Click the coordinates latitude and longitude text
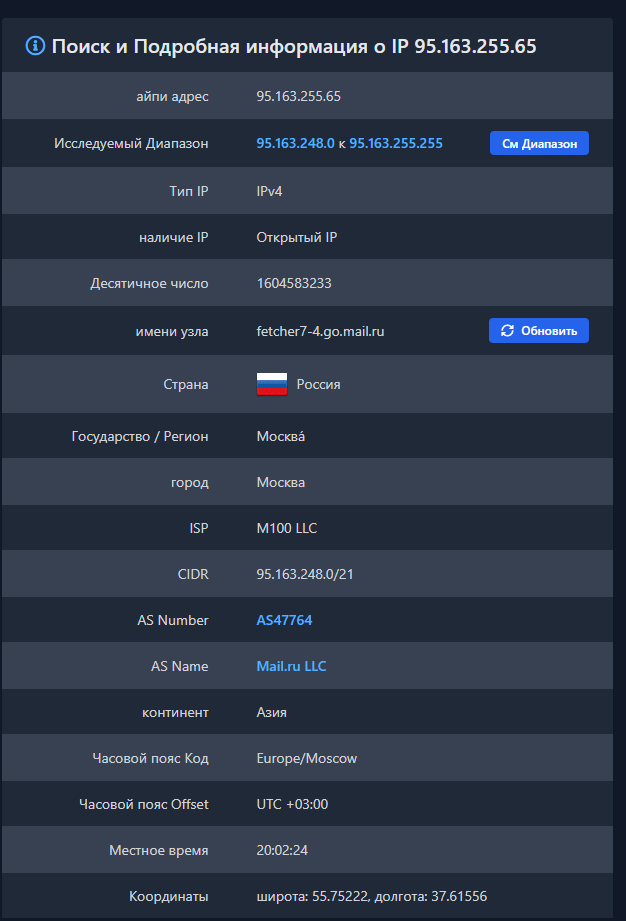The height and width of the screenshot is (921, 626). [371, 897]
